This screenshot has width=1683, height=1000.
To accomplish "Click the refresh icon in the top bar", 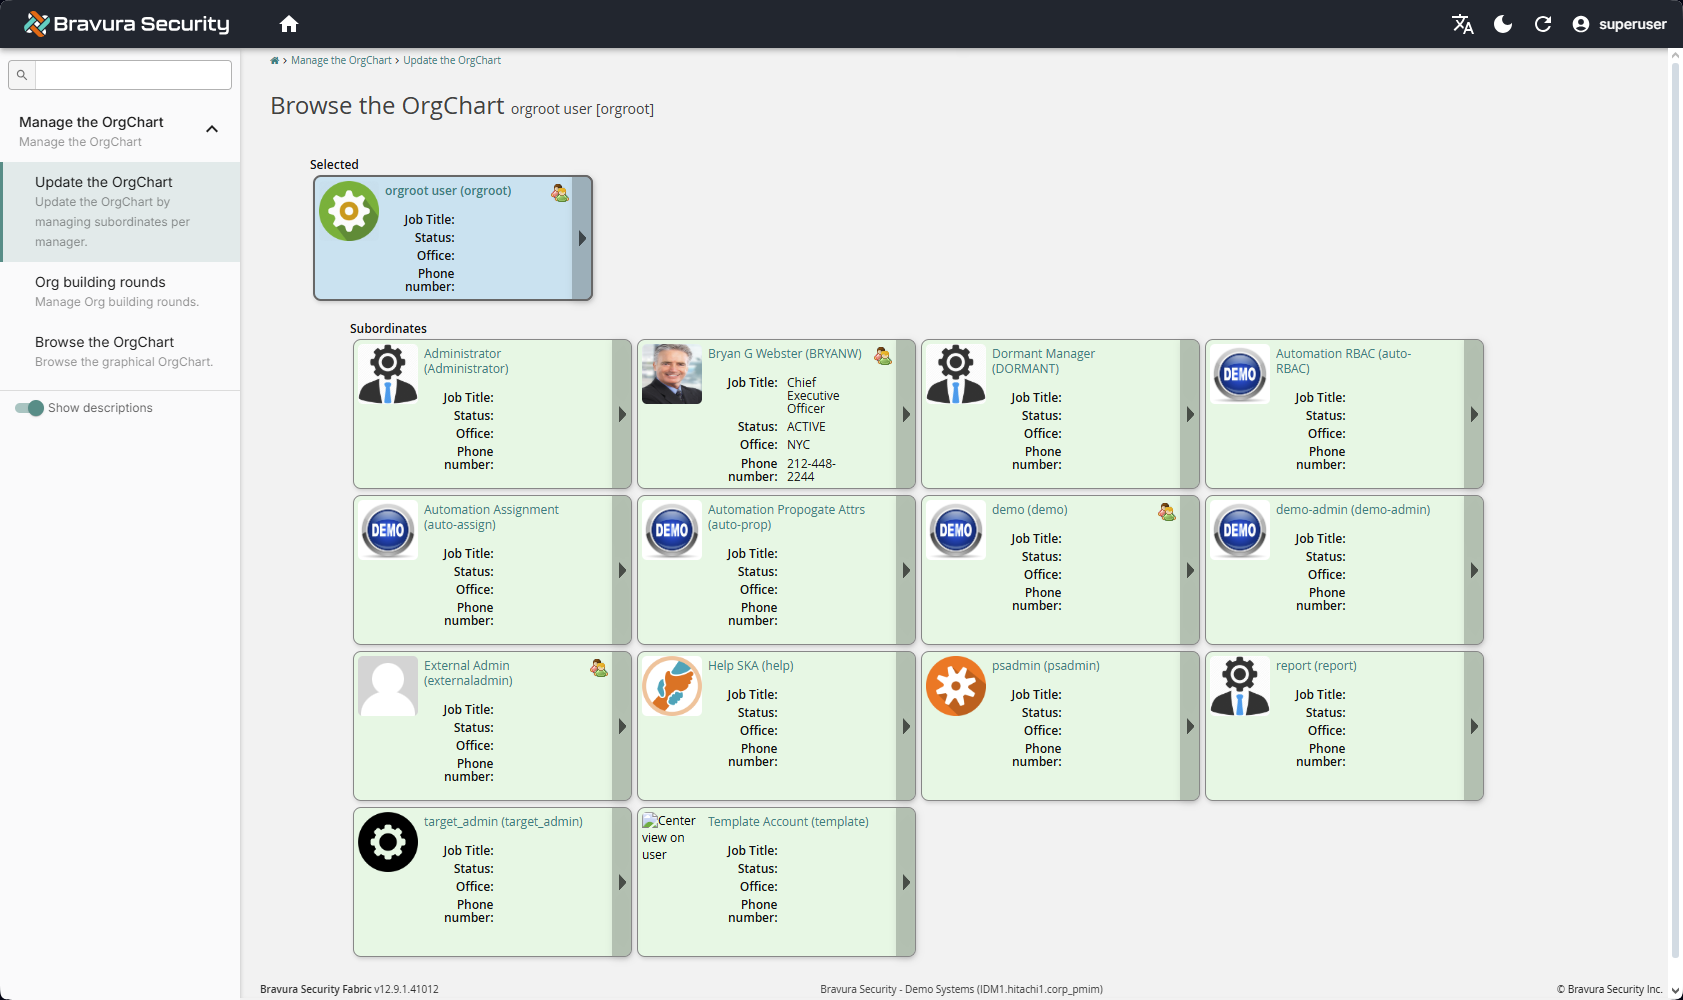I will 1543,24.
